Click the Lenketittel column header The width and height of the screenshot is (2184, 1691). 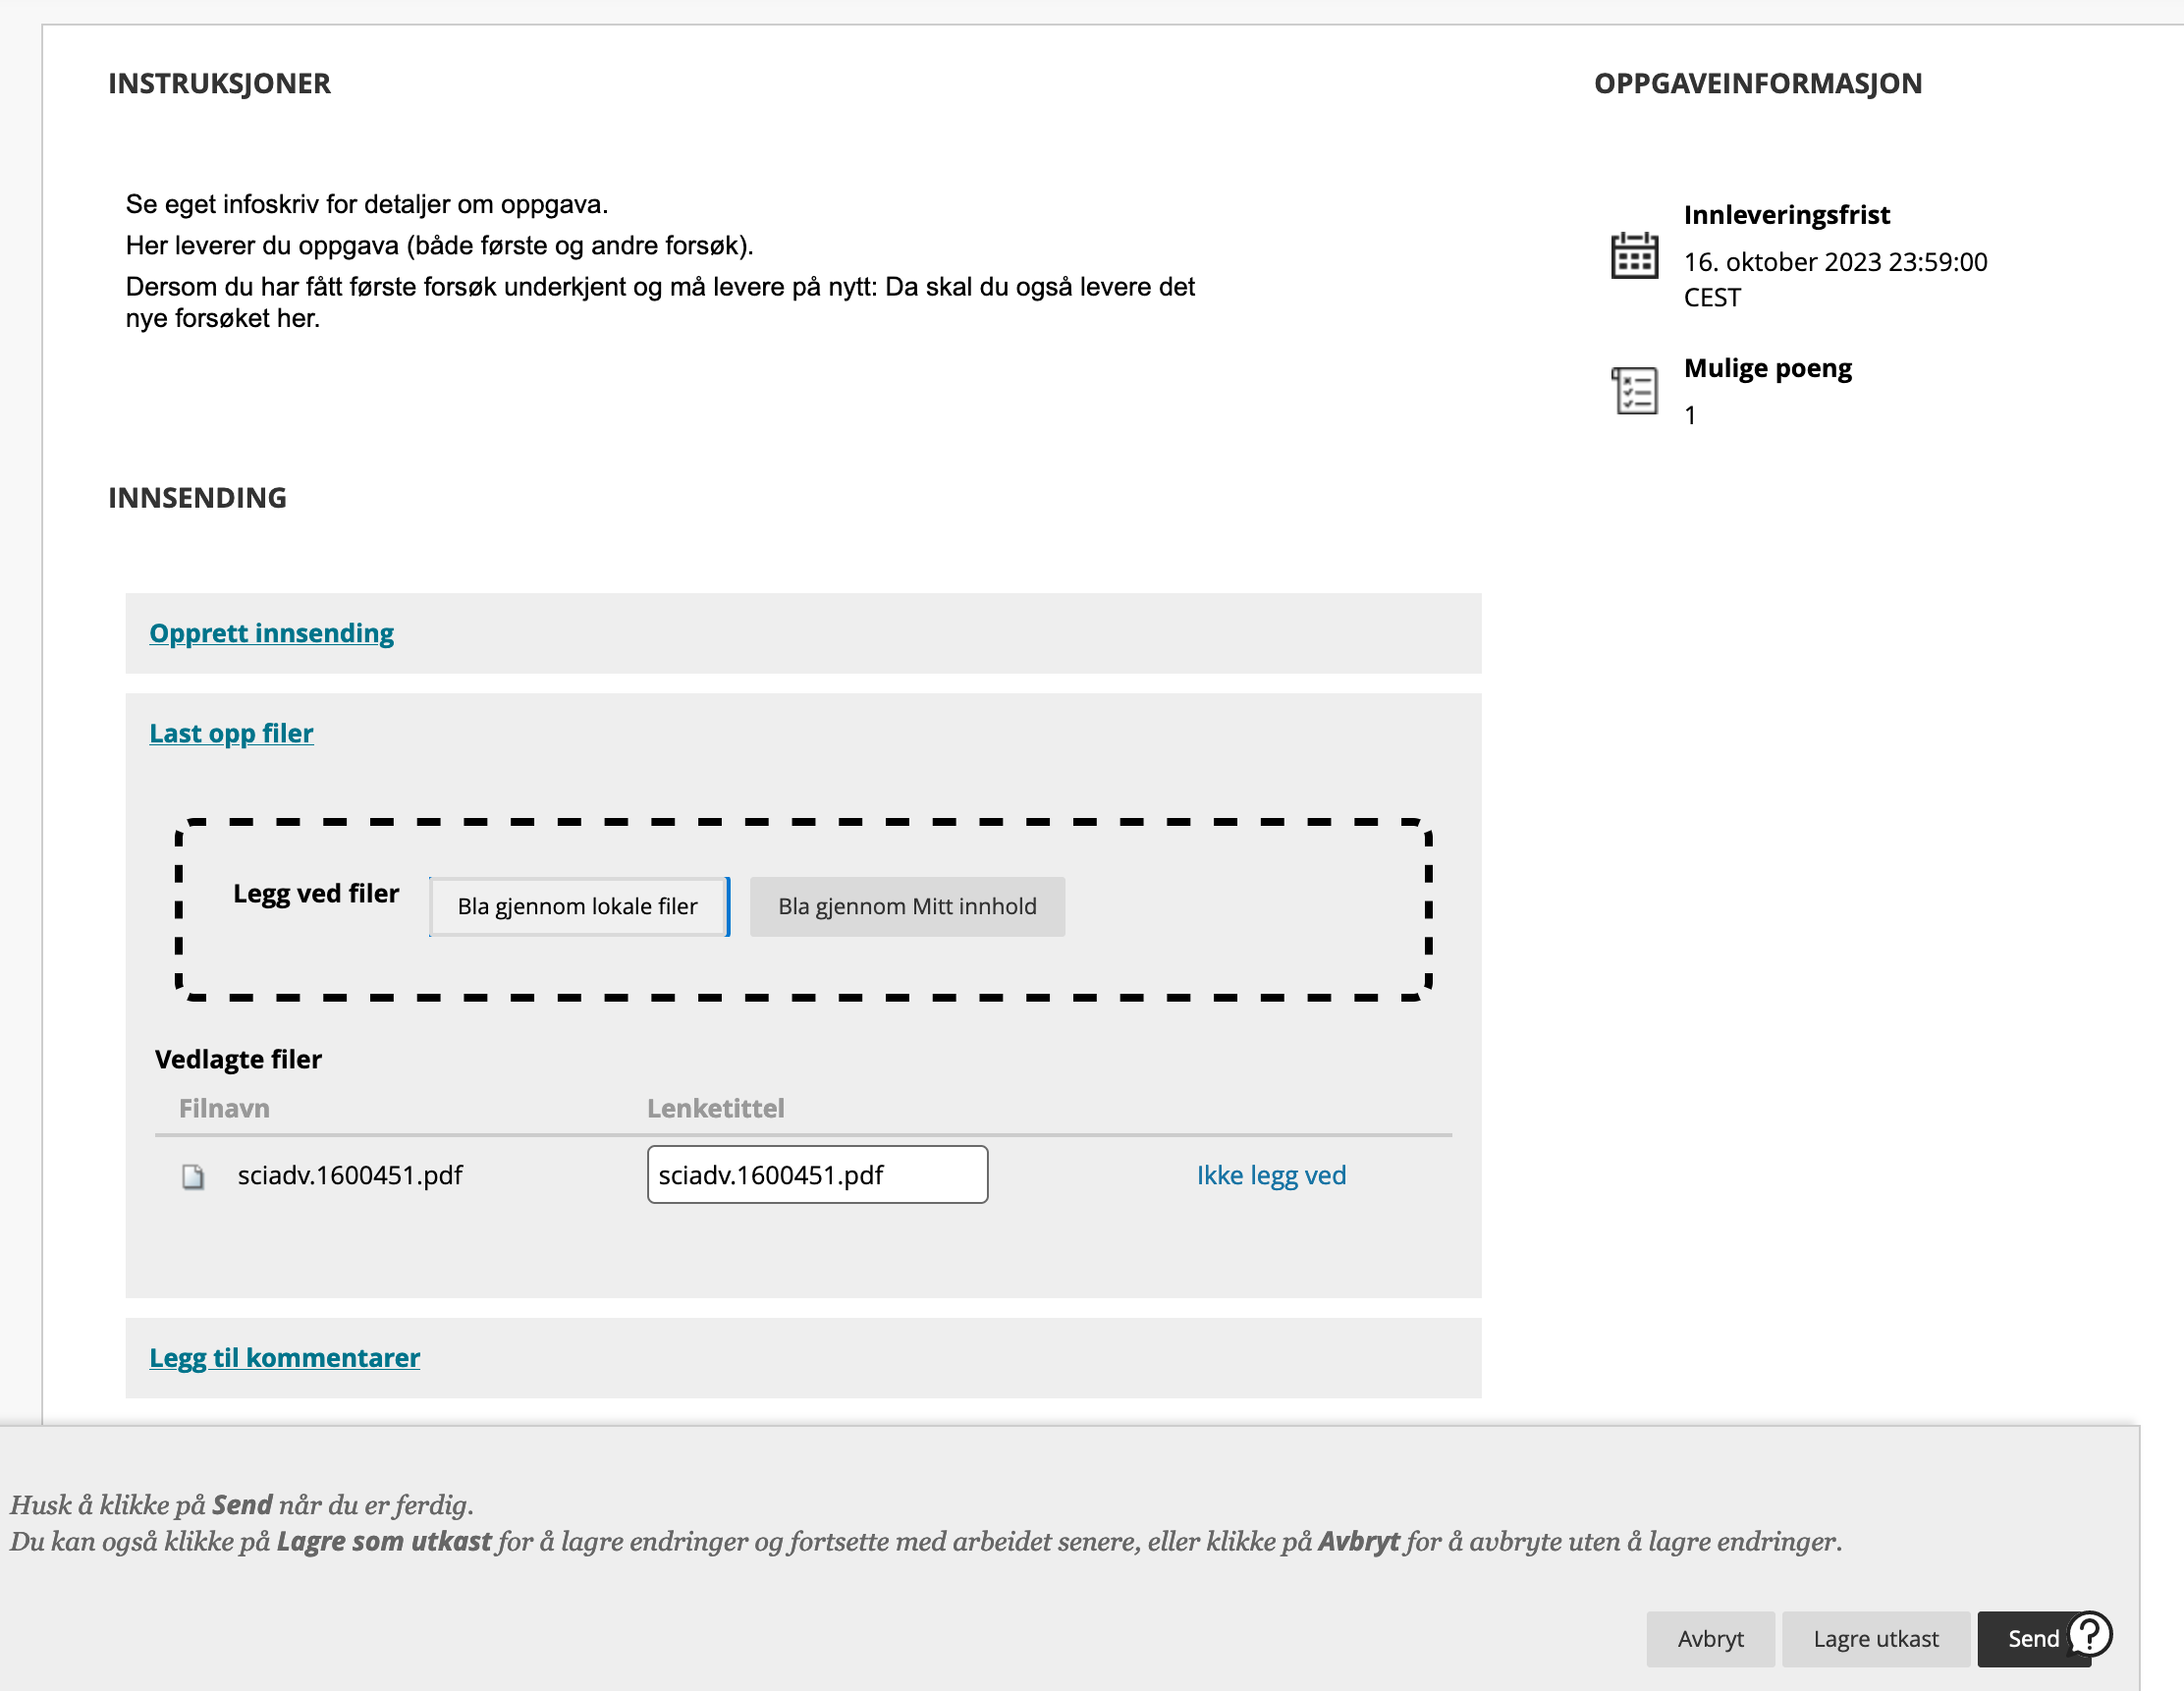pos(715,1108)
